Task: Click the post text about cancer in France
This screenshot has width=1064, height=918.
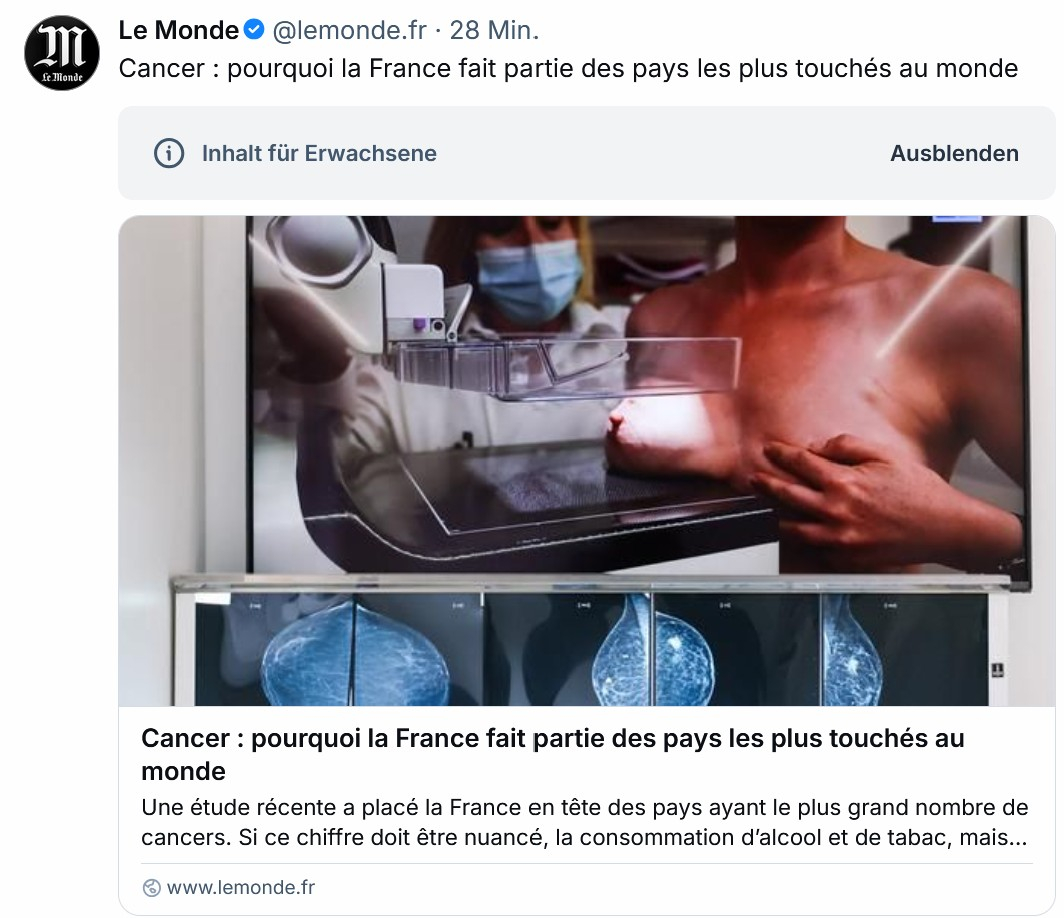Action: (x=568, y=69)
